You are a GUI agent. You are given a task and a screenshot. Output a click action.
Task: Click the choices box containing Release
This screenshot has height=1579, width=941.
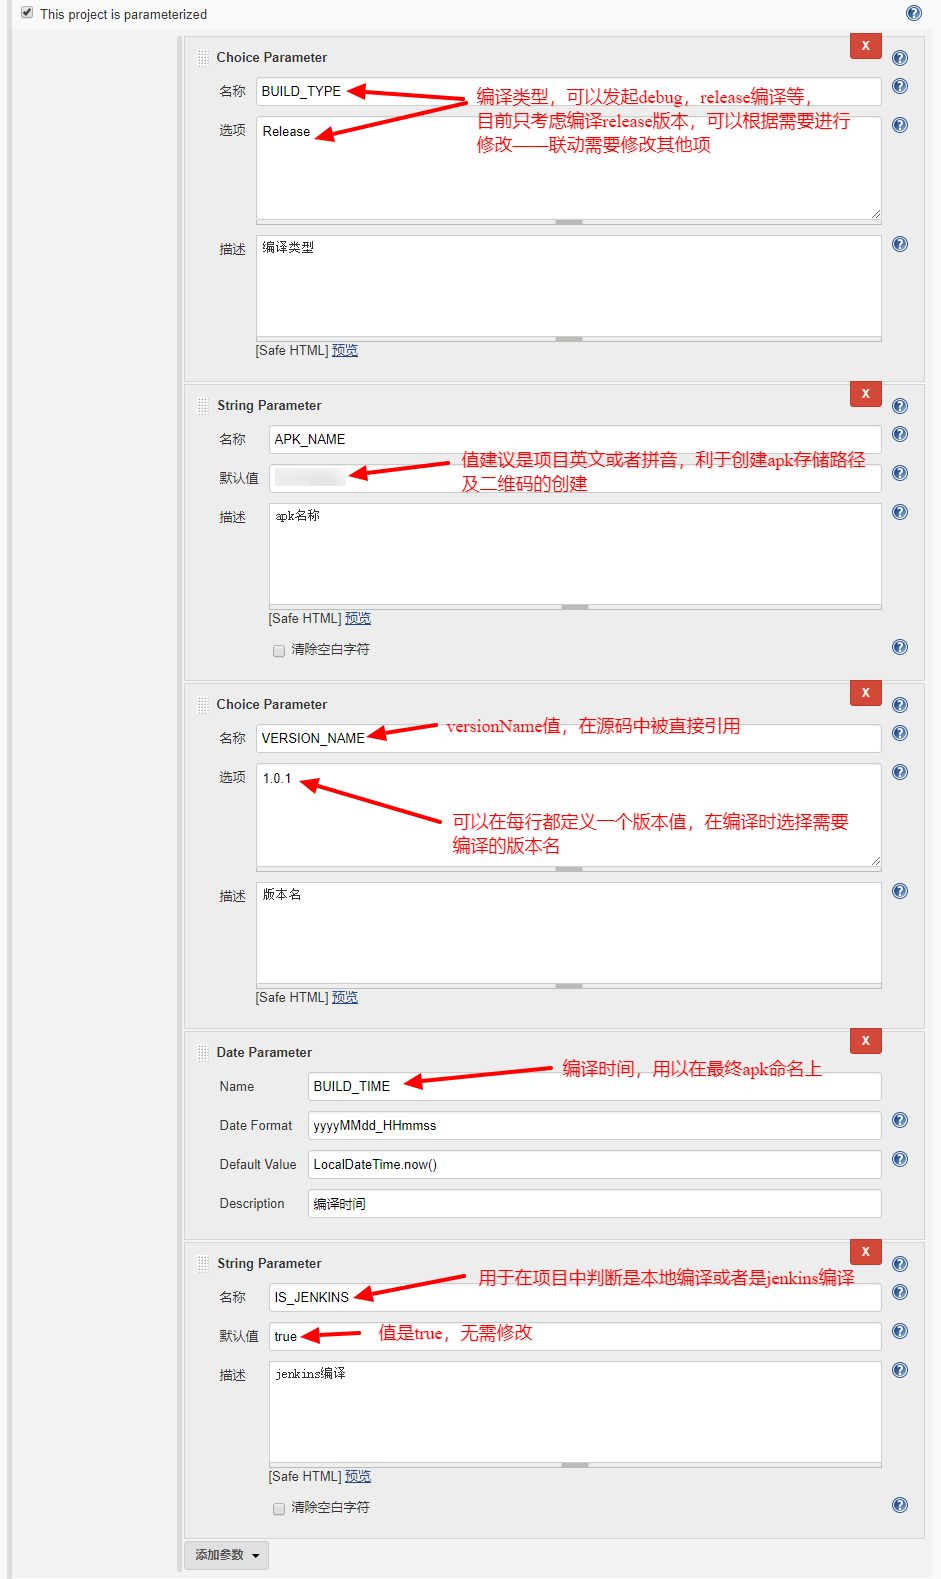[569, 168]
